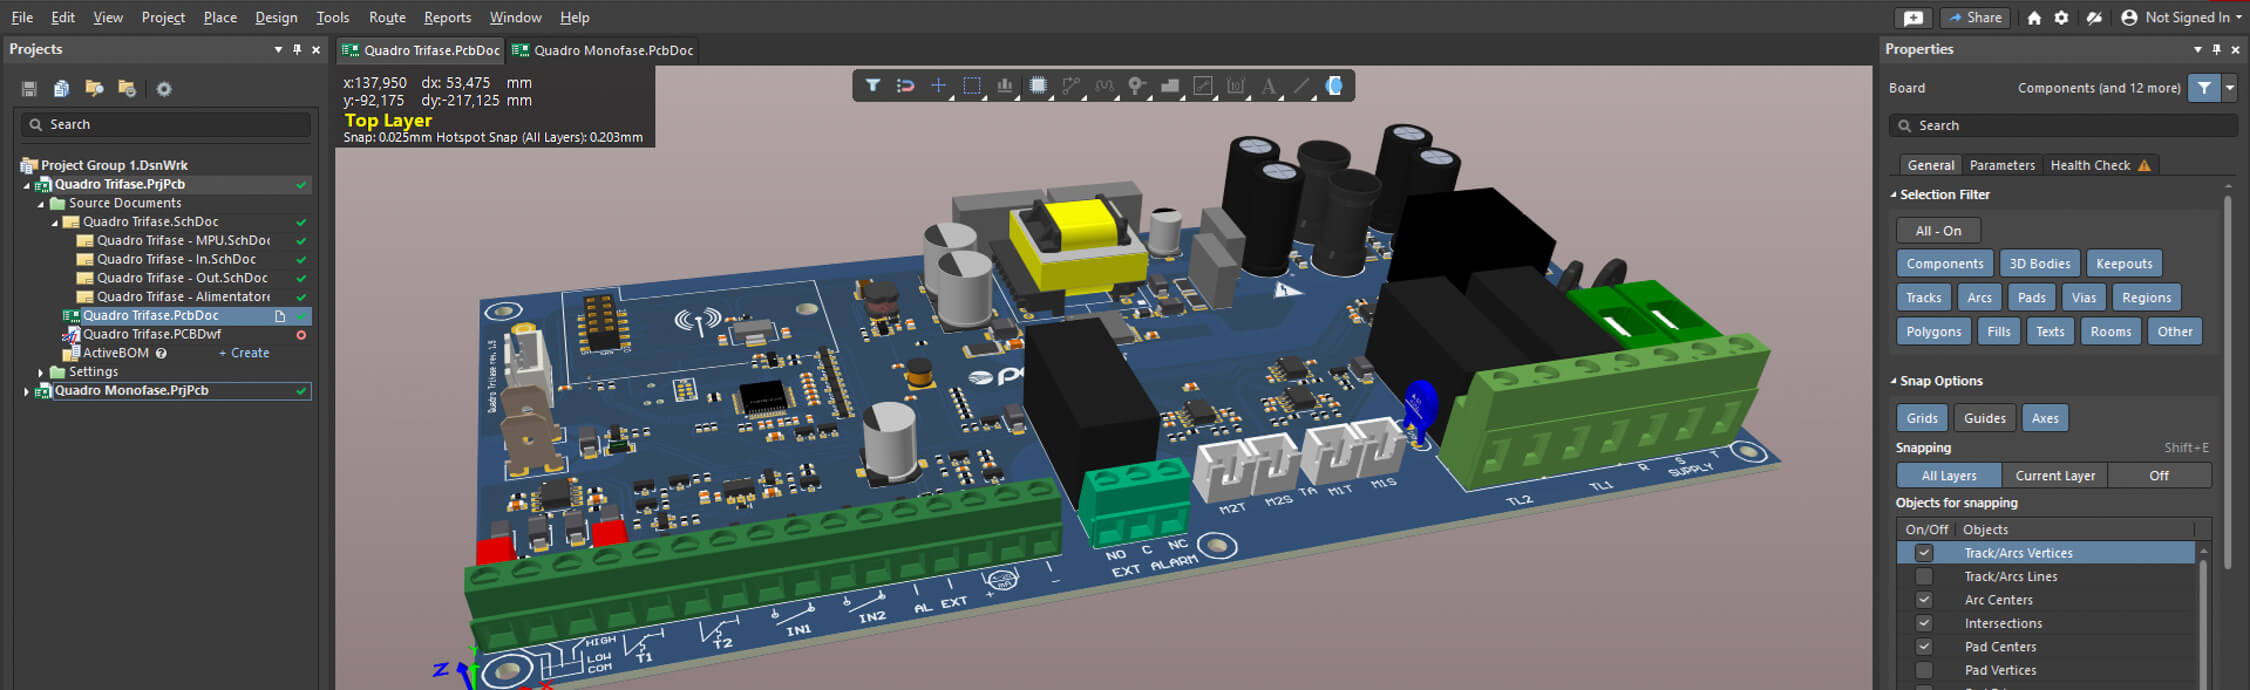Collapse the Quadro Trifase.PrjPcb project node
This screenshot has width=2250, height=690.
(27, 185)
